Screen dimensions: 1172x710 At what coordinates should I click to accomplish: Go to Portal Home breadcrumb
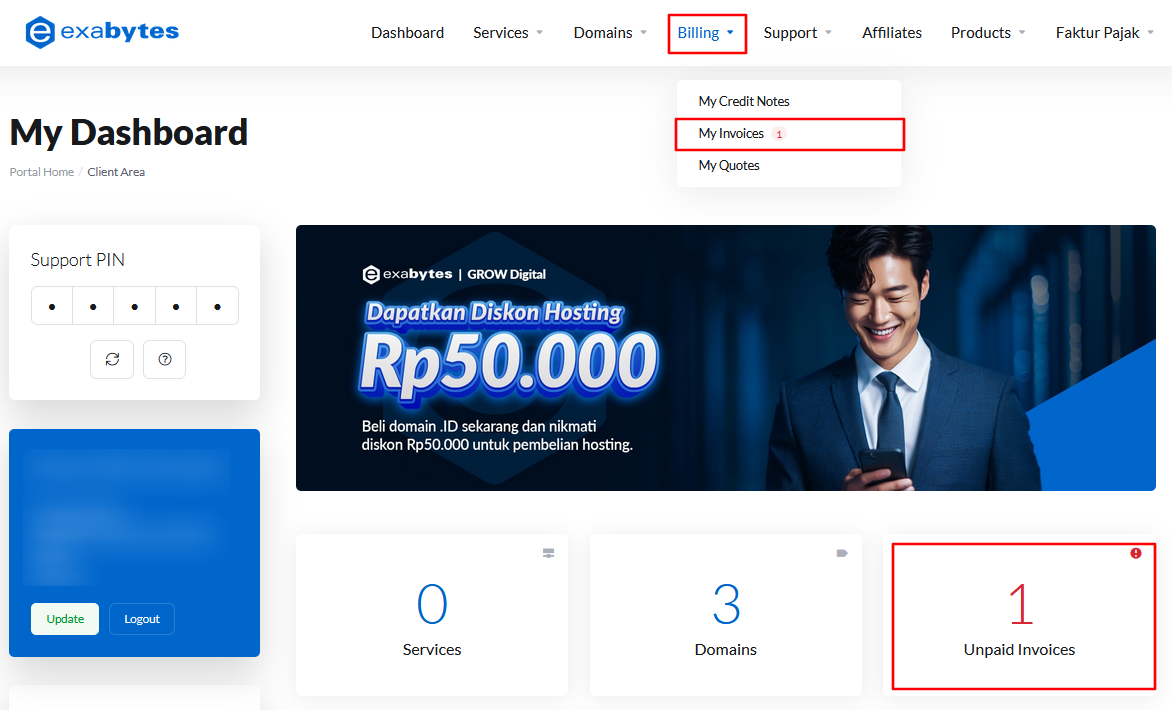coord(42,172)
